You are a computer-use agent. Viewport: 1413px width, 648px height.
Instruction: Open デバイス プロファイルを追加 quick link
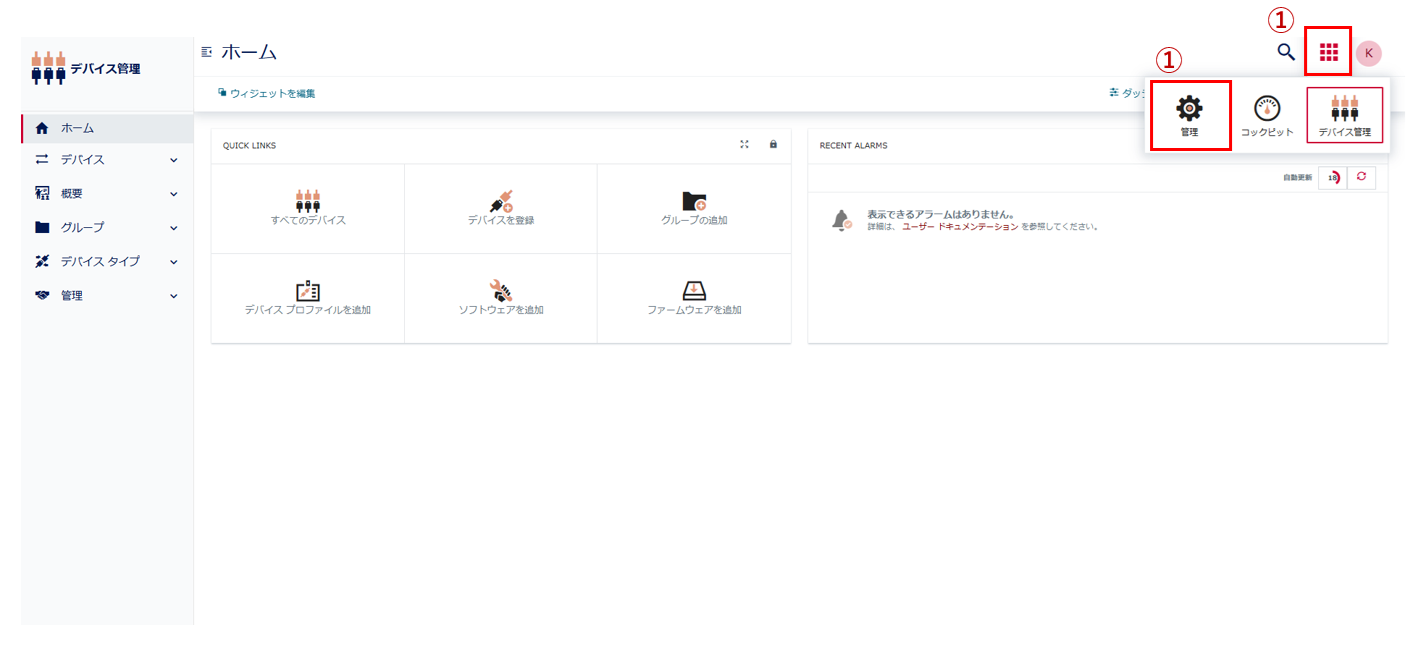pos(308,298)
